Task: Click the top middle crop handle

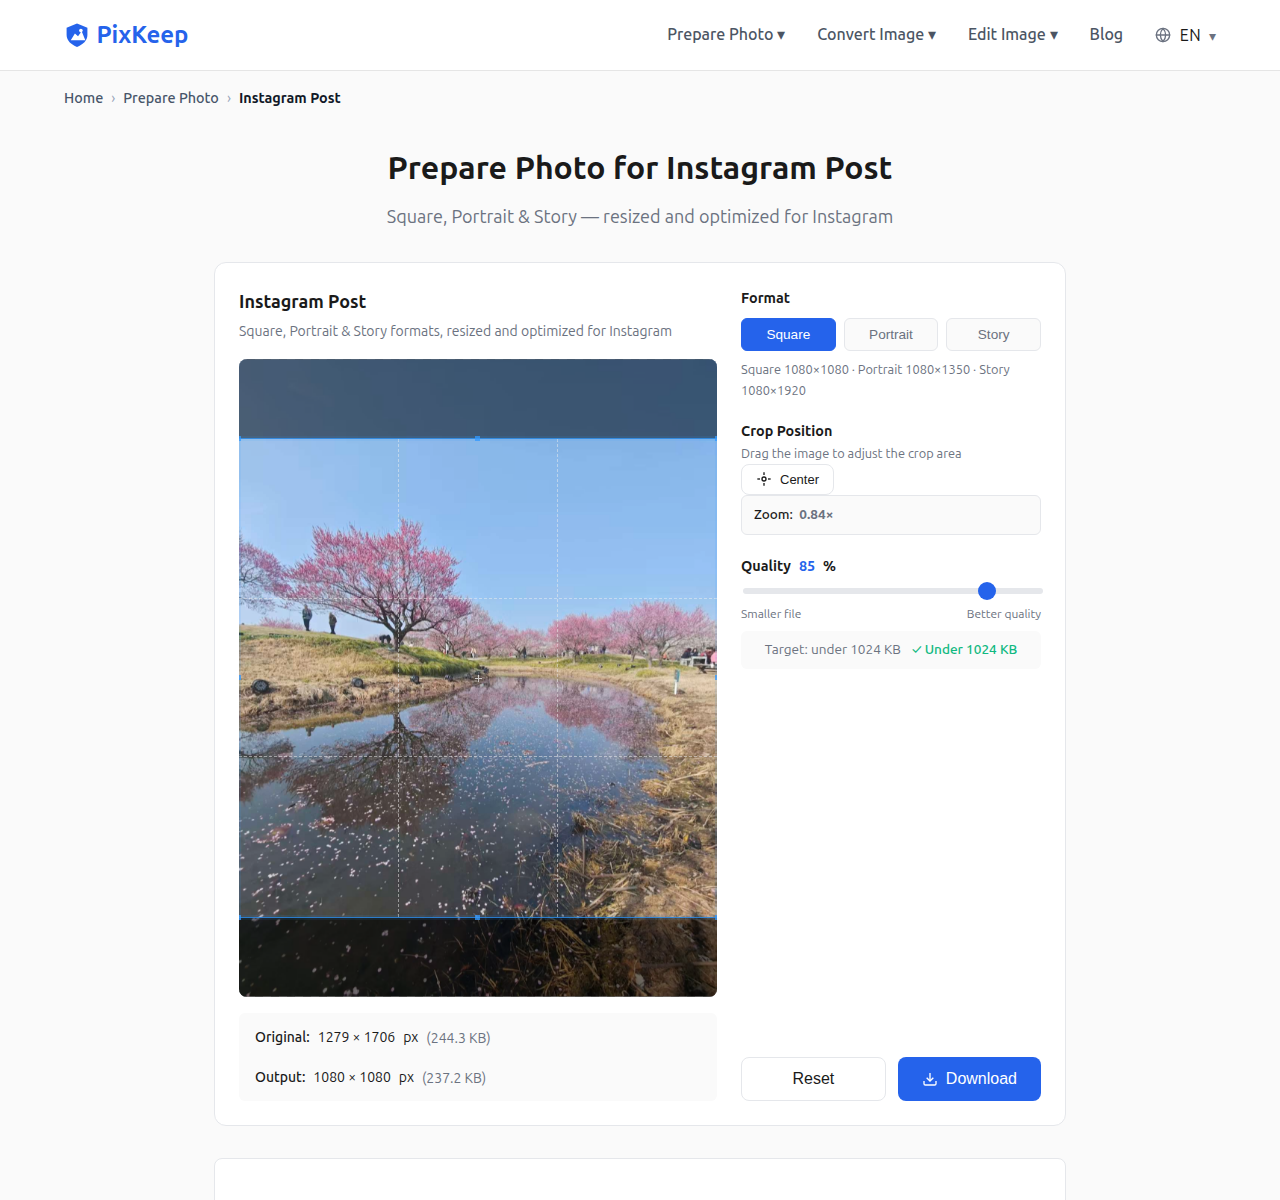Action: tap(478, 438)
